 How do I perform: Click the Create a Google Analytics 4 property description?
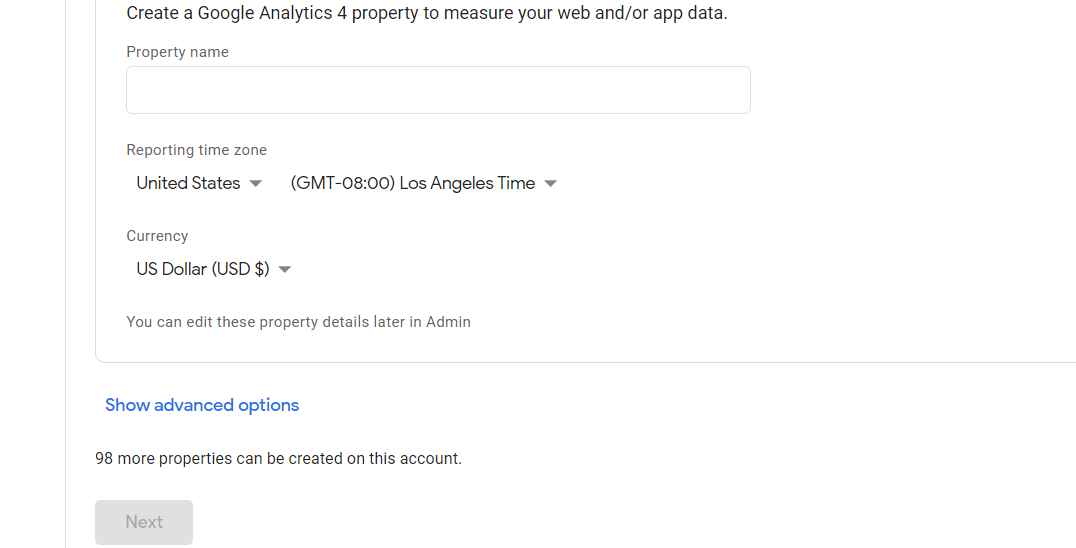pyautogui.click(x=427, y=13)
